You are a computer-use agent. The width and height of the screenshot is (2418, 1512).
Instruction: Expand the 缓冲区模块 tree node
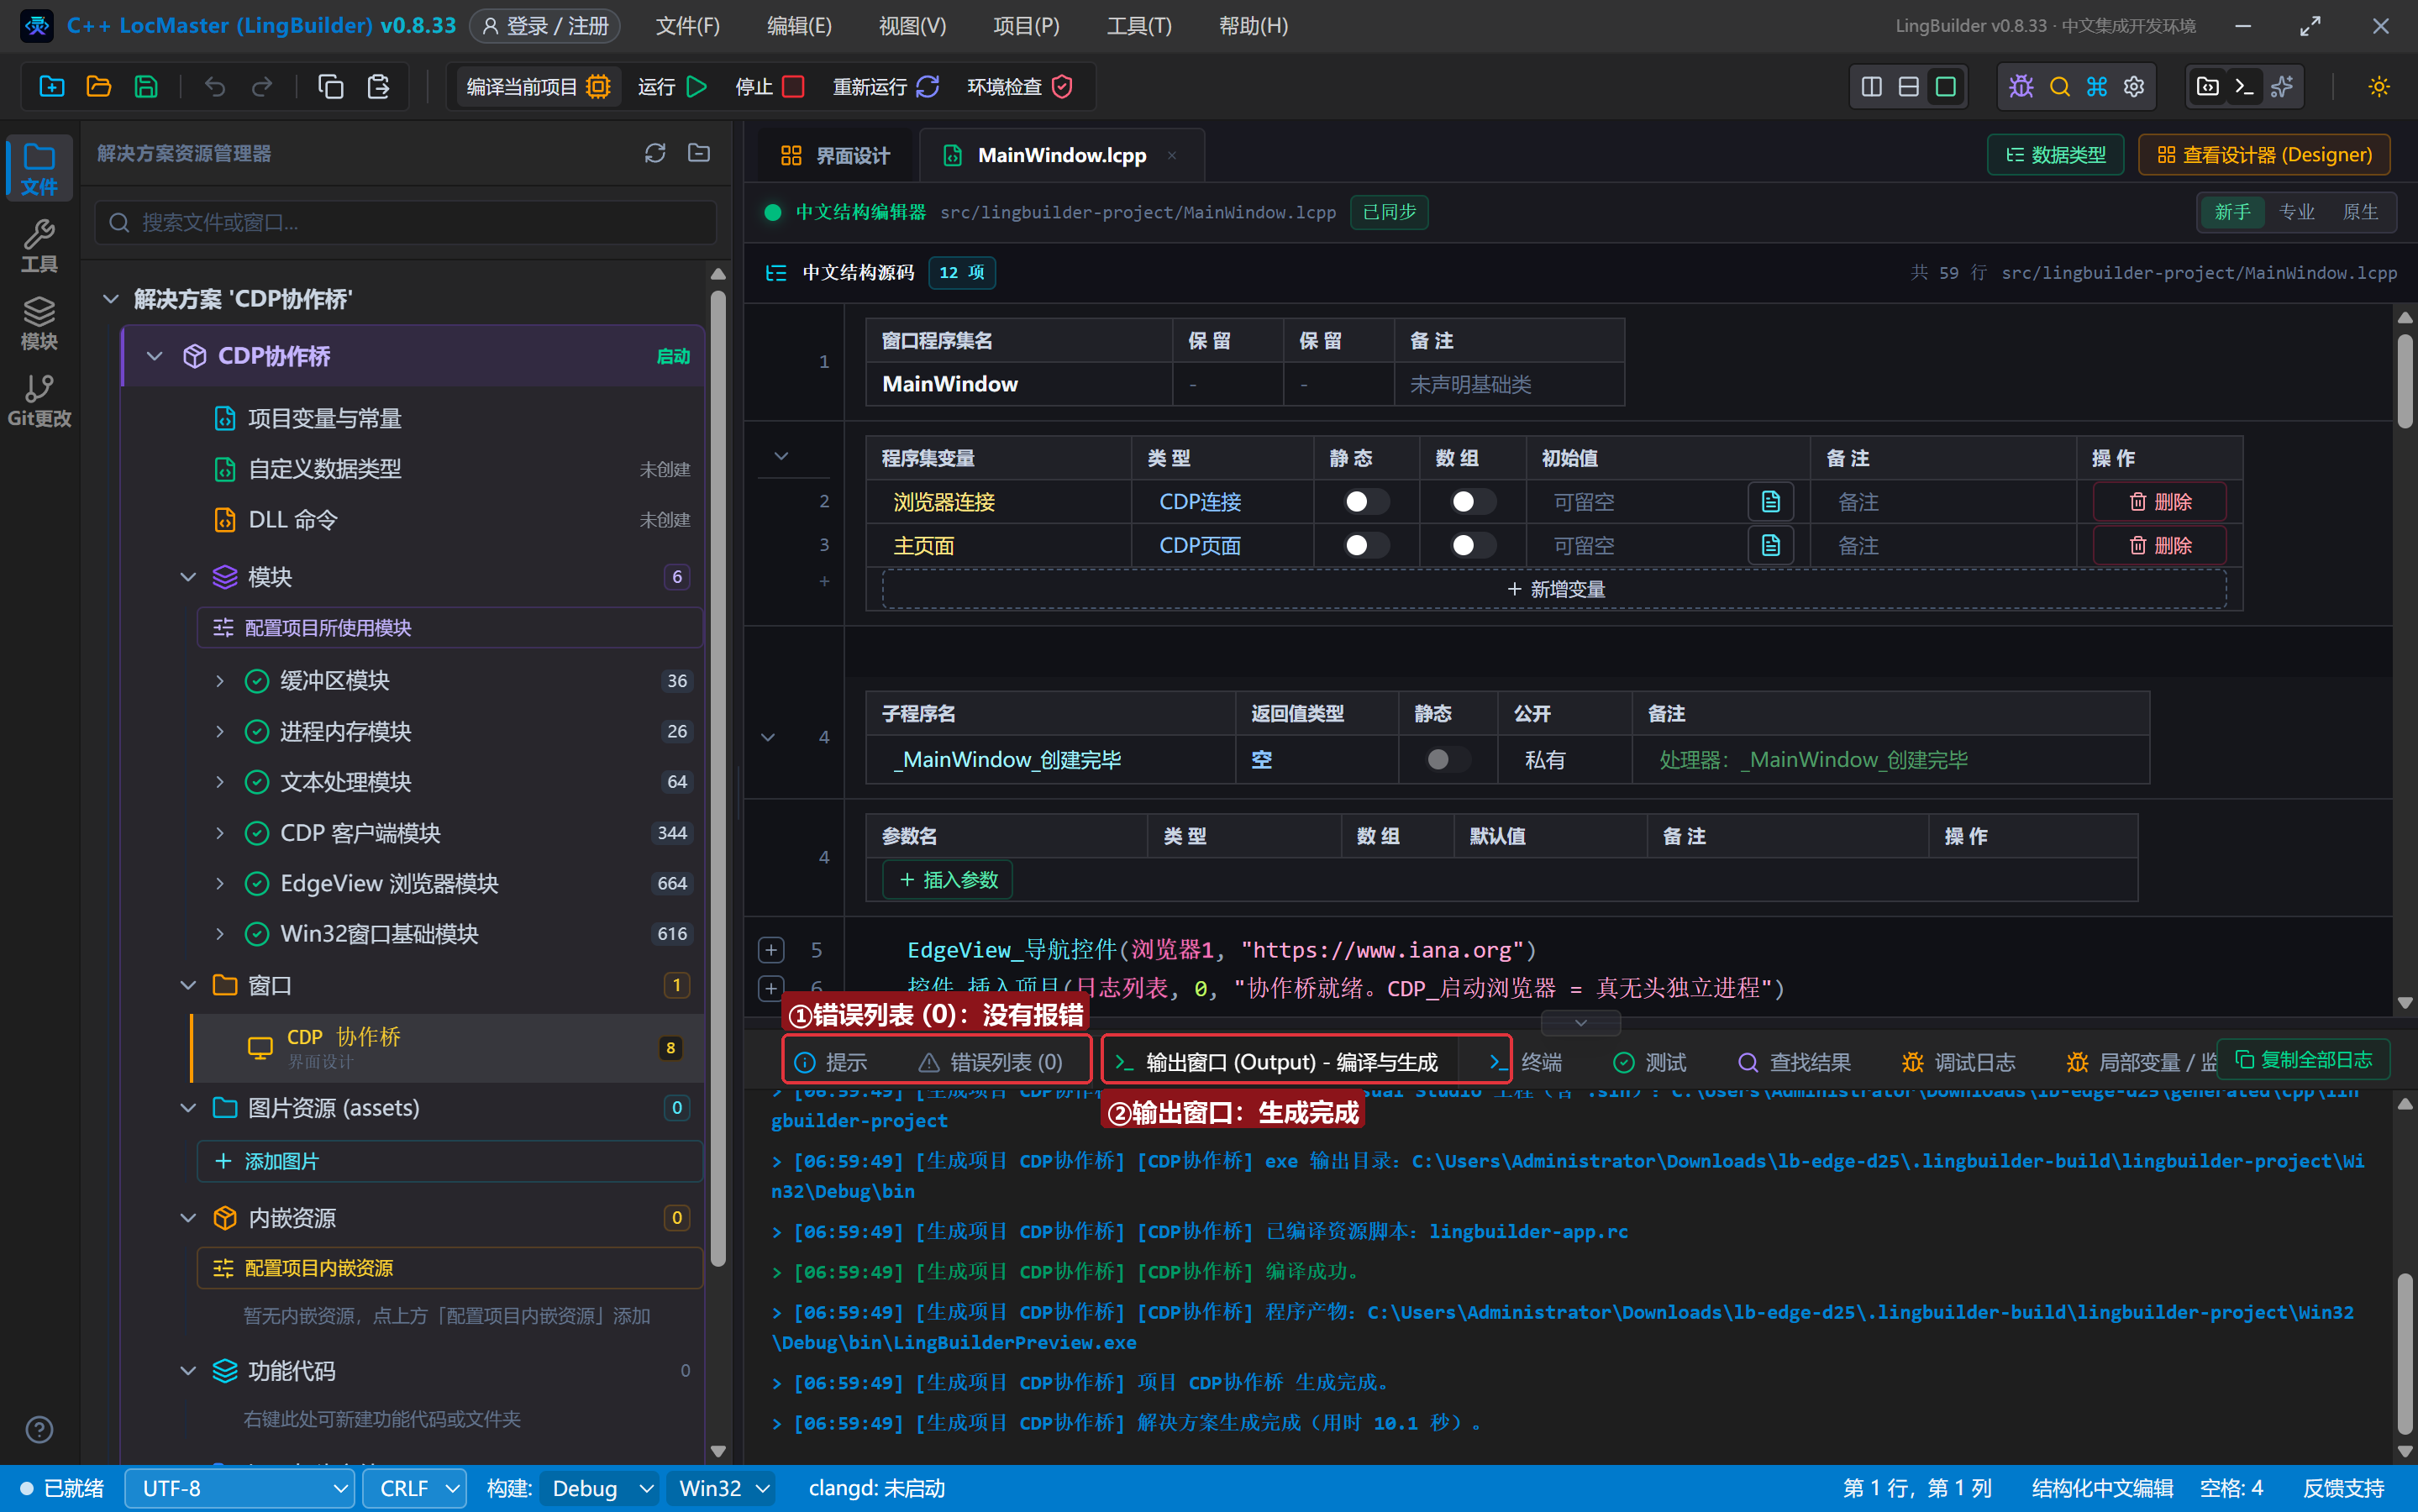point(220,681)
